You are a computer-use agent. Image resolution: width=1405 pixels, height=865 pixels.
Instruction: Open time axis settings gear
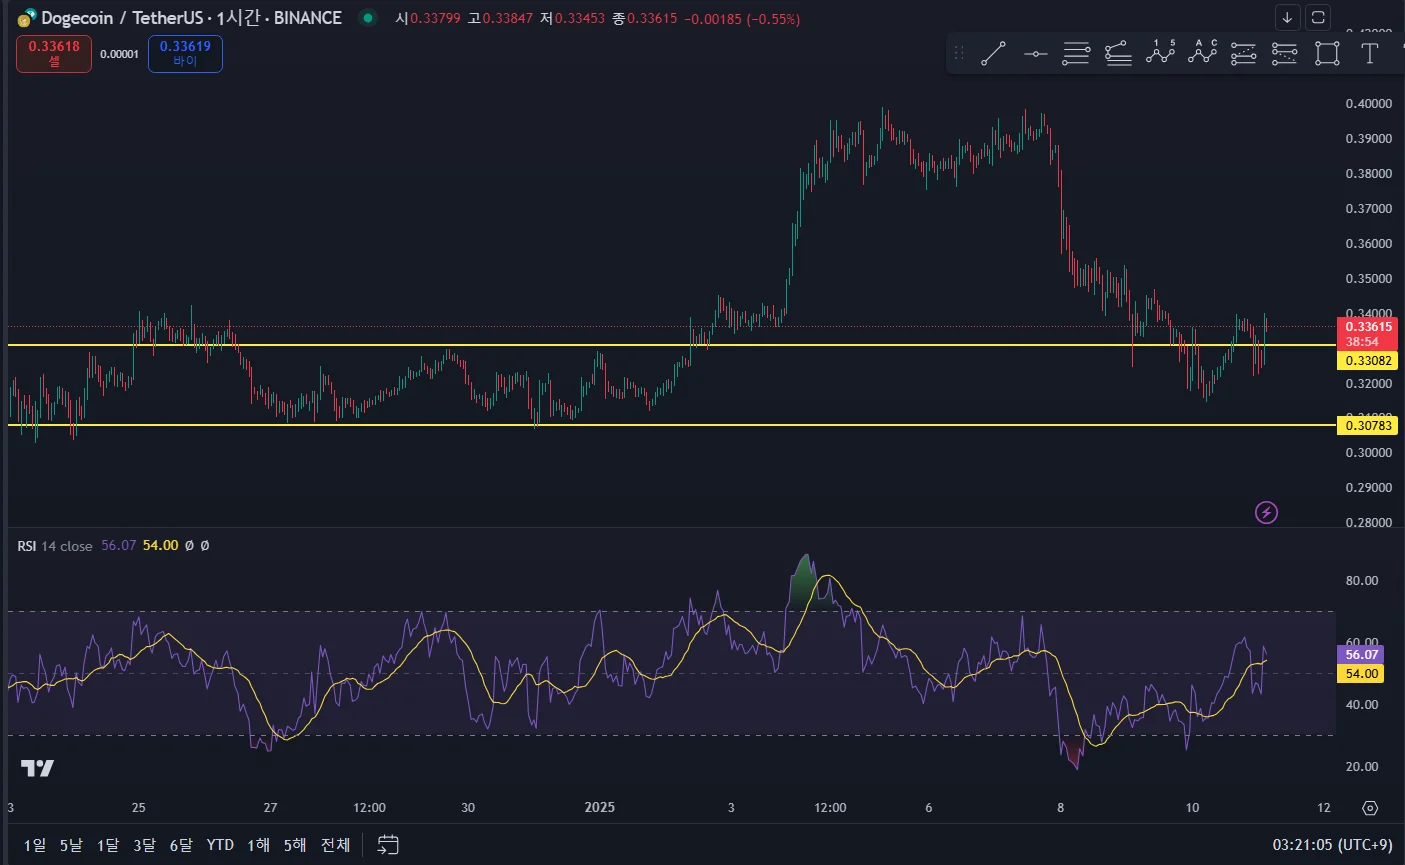[1370, 808]
